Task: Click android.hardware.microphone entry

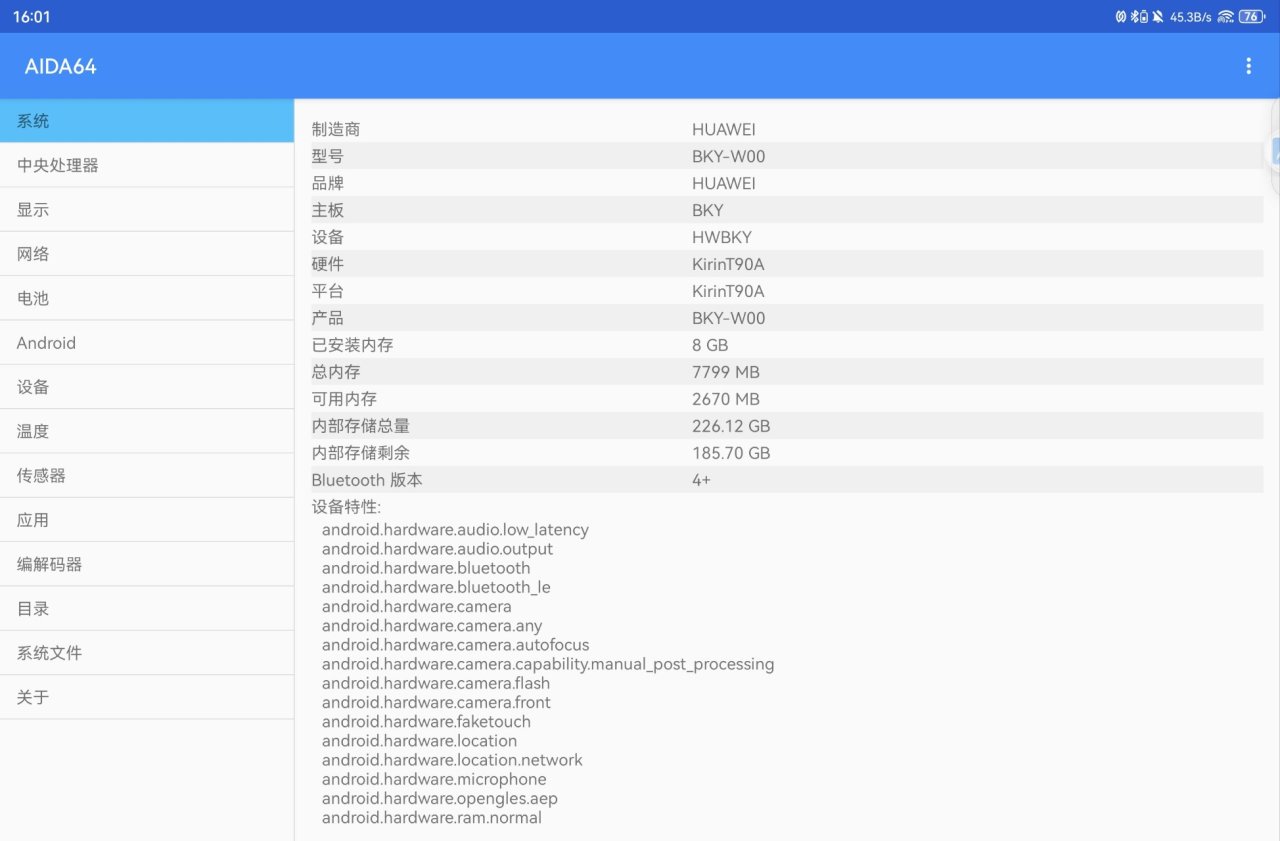Action: pos(434,779)
